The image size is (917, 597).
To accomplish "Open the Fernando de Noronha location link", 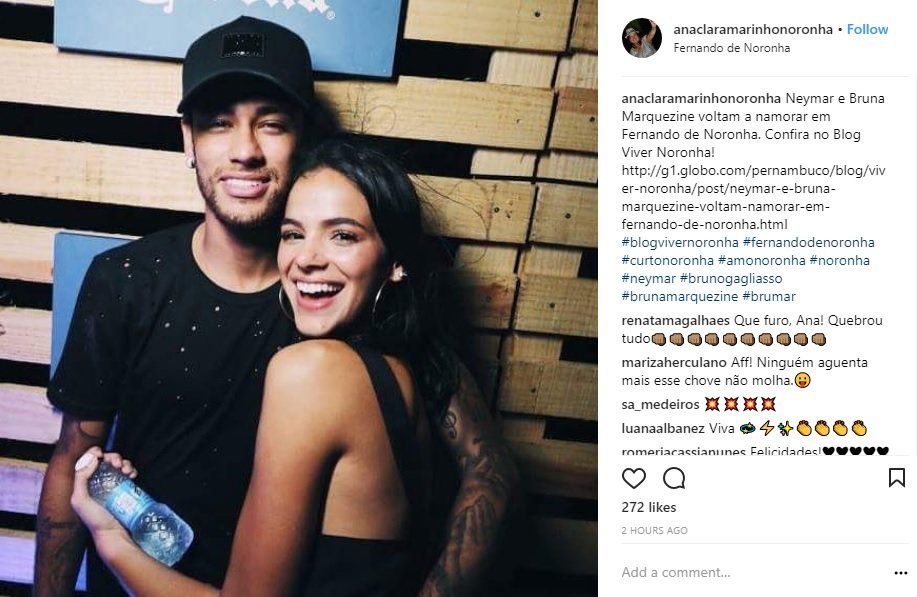I will [732, 48].
